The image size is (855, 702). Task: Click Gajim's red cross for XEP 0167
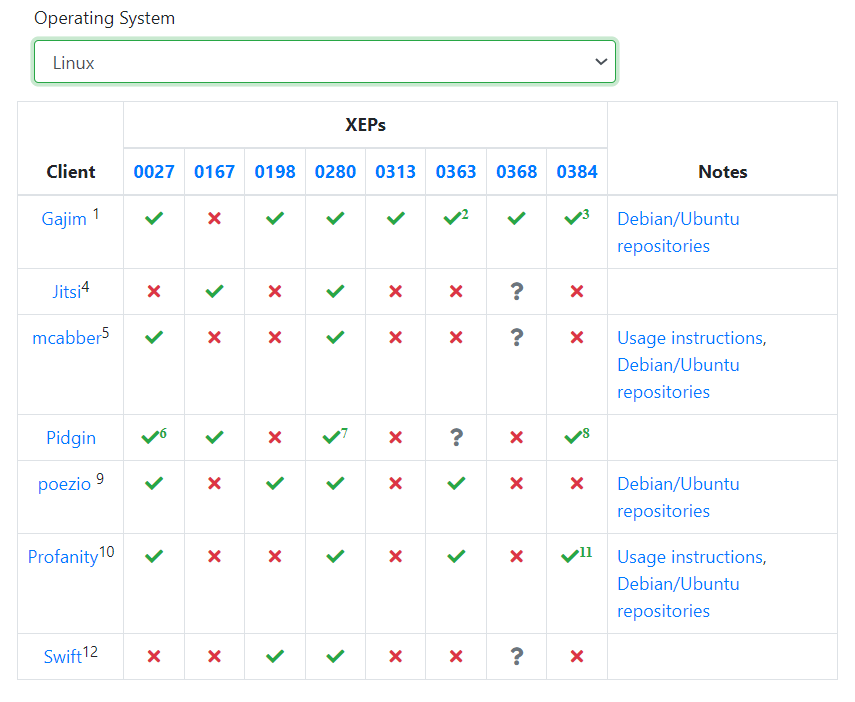(214, 219)
